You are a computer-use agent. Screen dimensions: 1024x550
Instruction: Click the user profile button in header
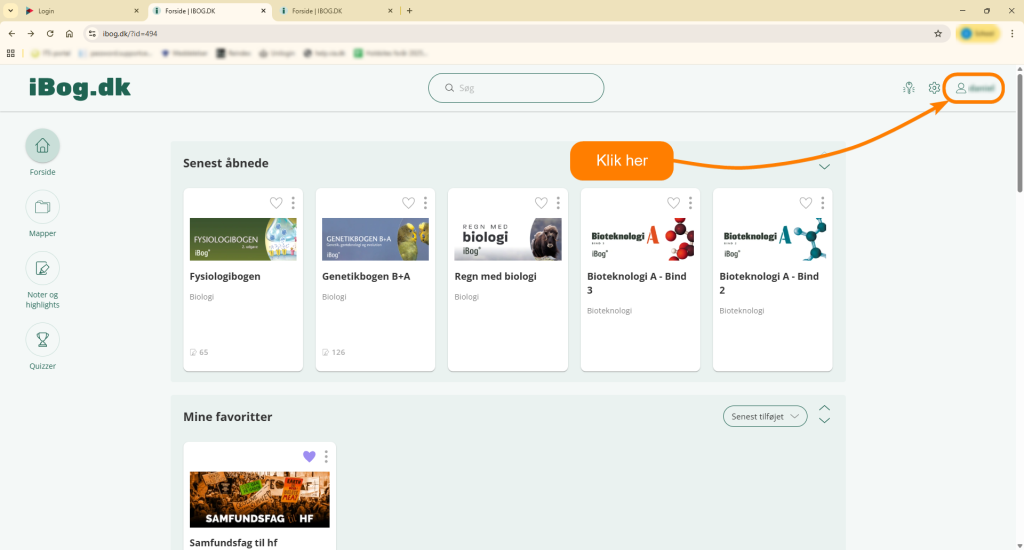point(973,88)
